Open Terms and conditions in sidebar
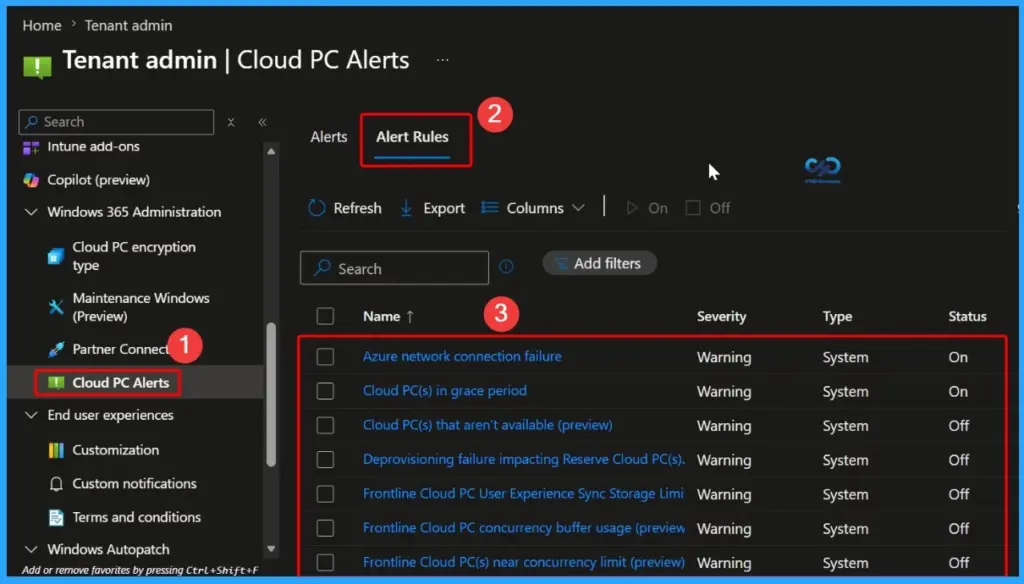The height and width of the screenshot is (584, 1024). click(x=136, y=517)
